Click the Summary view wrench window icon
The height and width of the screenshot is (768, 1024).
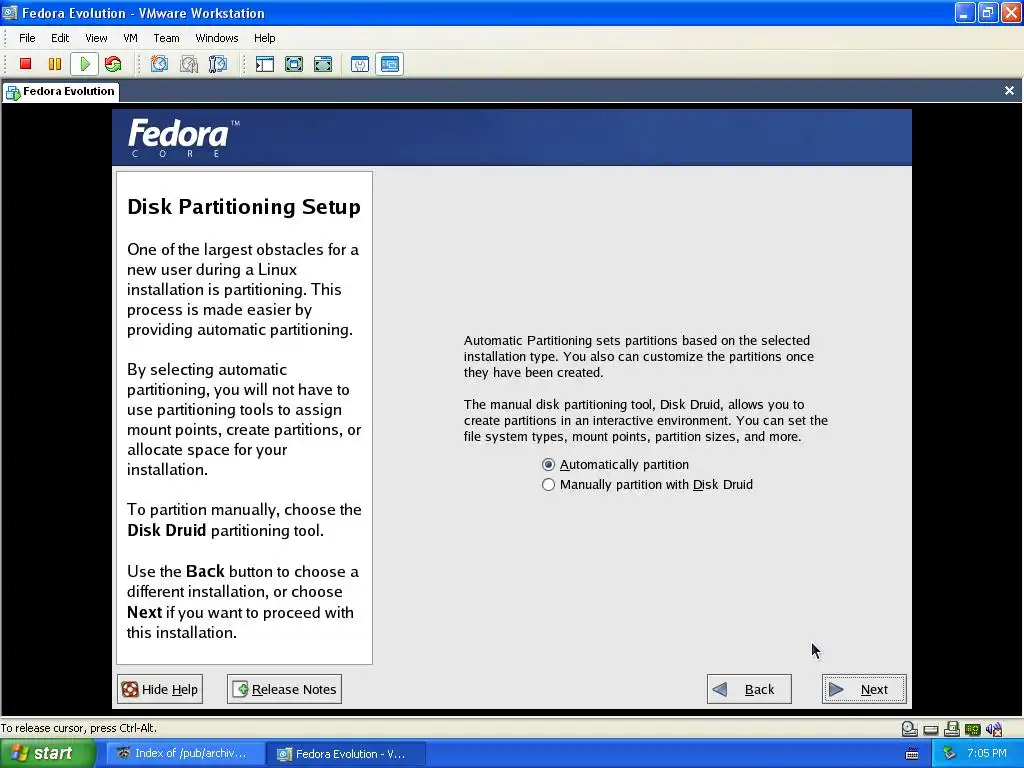pyautogui.click(x=360, y=64)
